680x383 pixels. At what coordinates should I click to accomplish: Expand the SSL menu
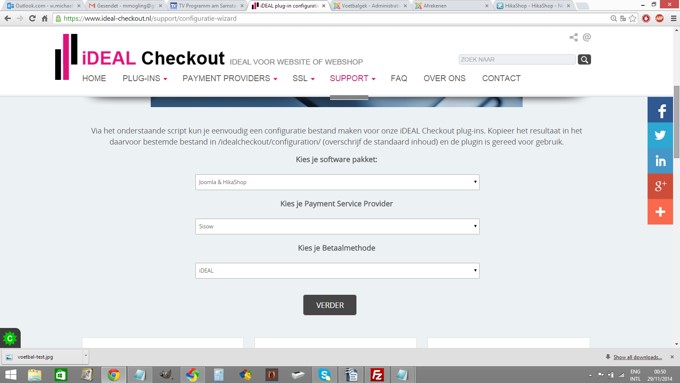[303, 79]
